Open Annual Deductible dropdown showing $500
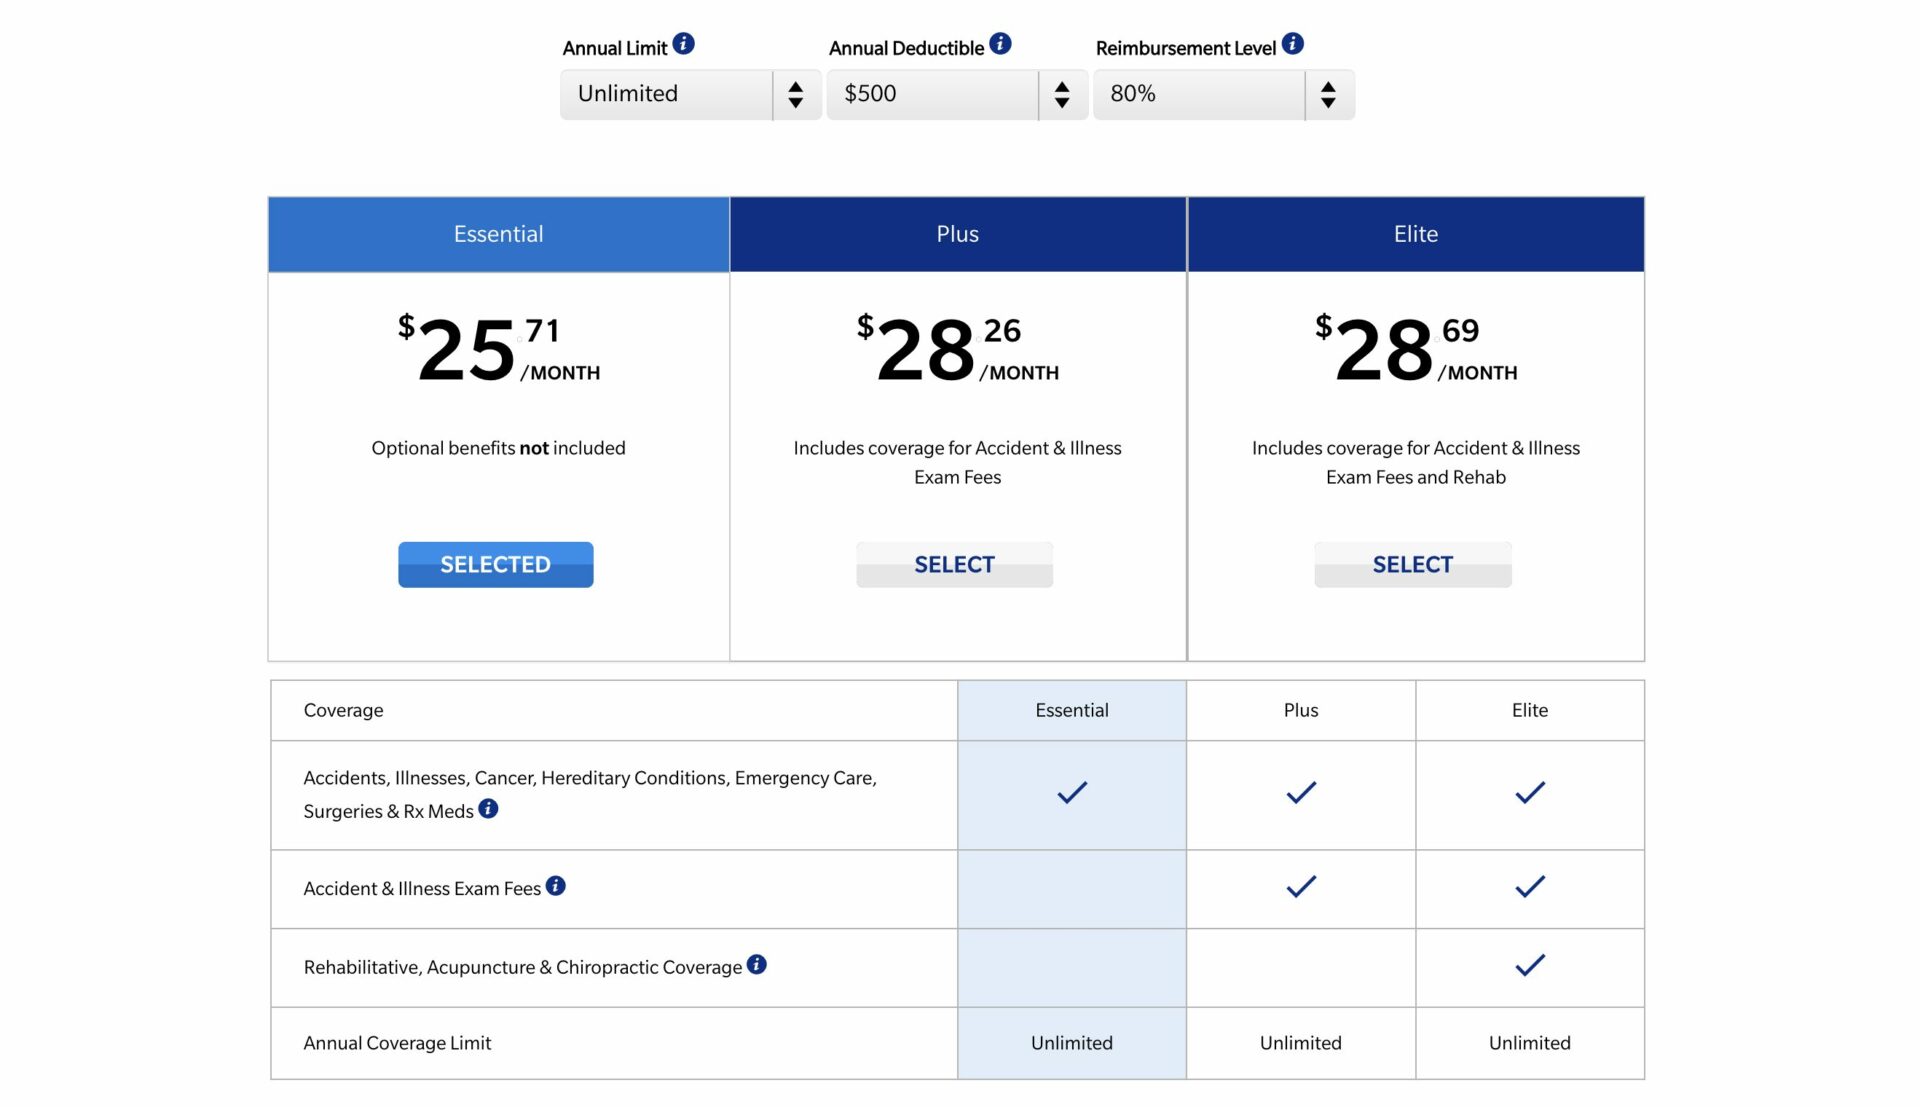This screenshot has height=1107, width=1920. [932, 95]
